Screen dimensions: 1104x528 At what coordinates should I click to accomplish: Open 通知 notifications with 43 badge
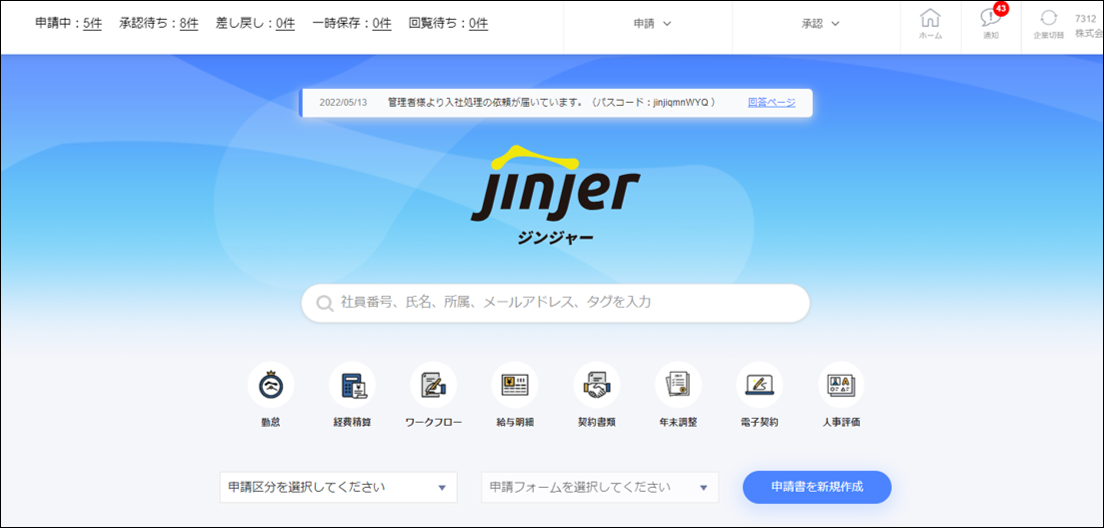(990, 24)
